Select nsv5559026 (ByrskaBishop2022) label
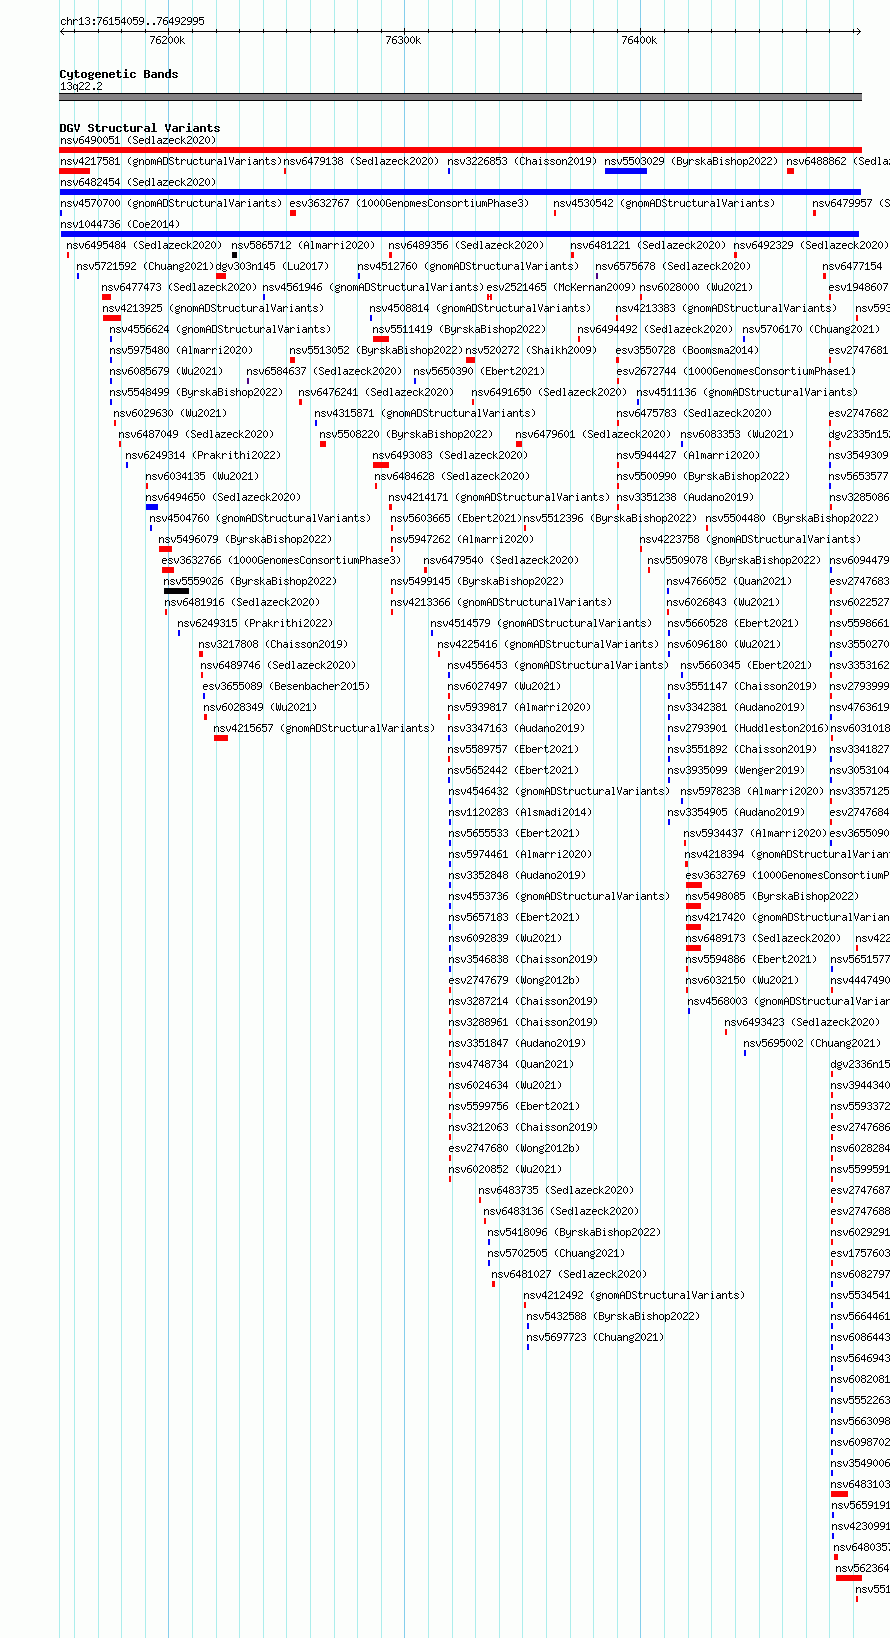The height and width of the screenshot is (1638, 890). pos(250,582)
